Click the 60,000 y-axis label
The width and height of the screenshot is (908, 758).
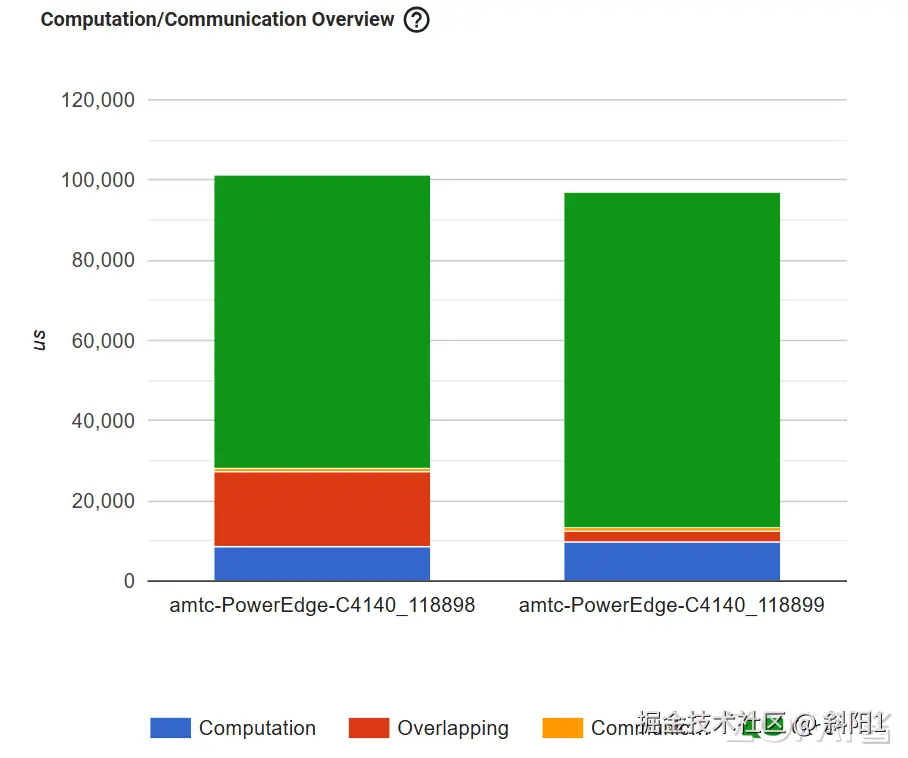coord(103,340)
